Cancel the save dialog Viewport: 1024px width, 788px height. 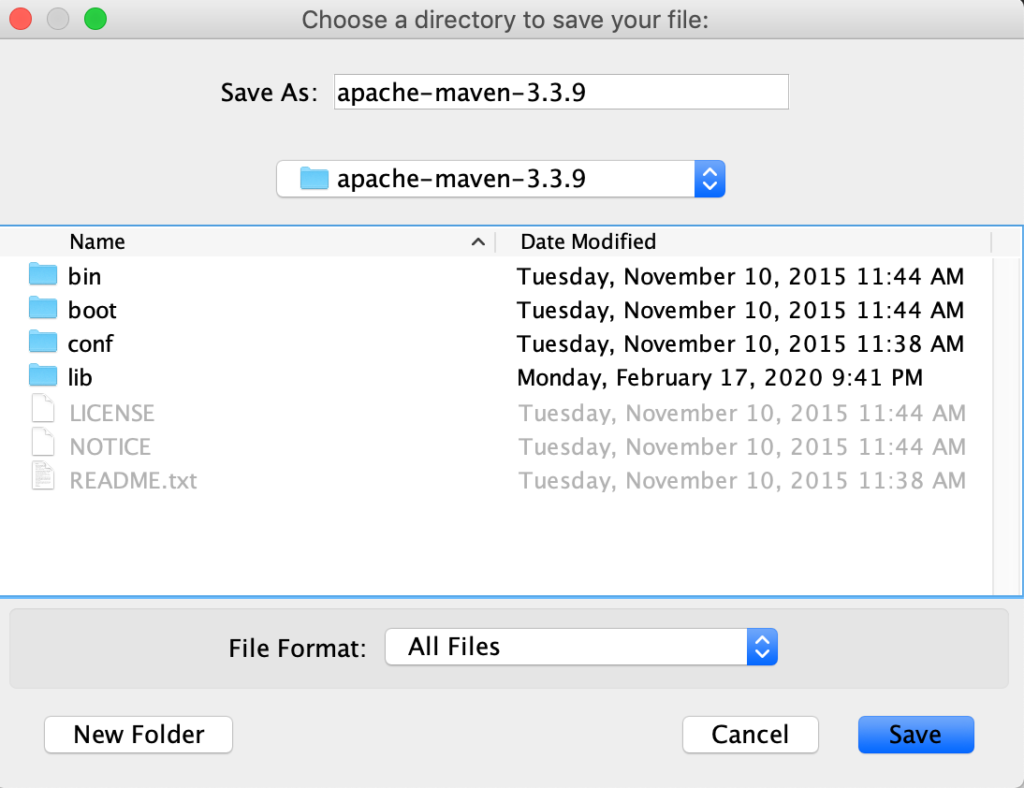(x=750, y=735)
